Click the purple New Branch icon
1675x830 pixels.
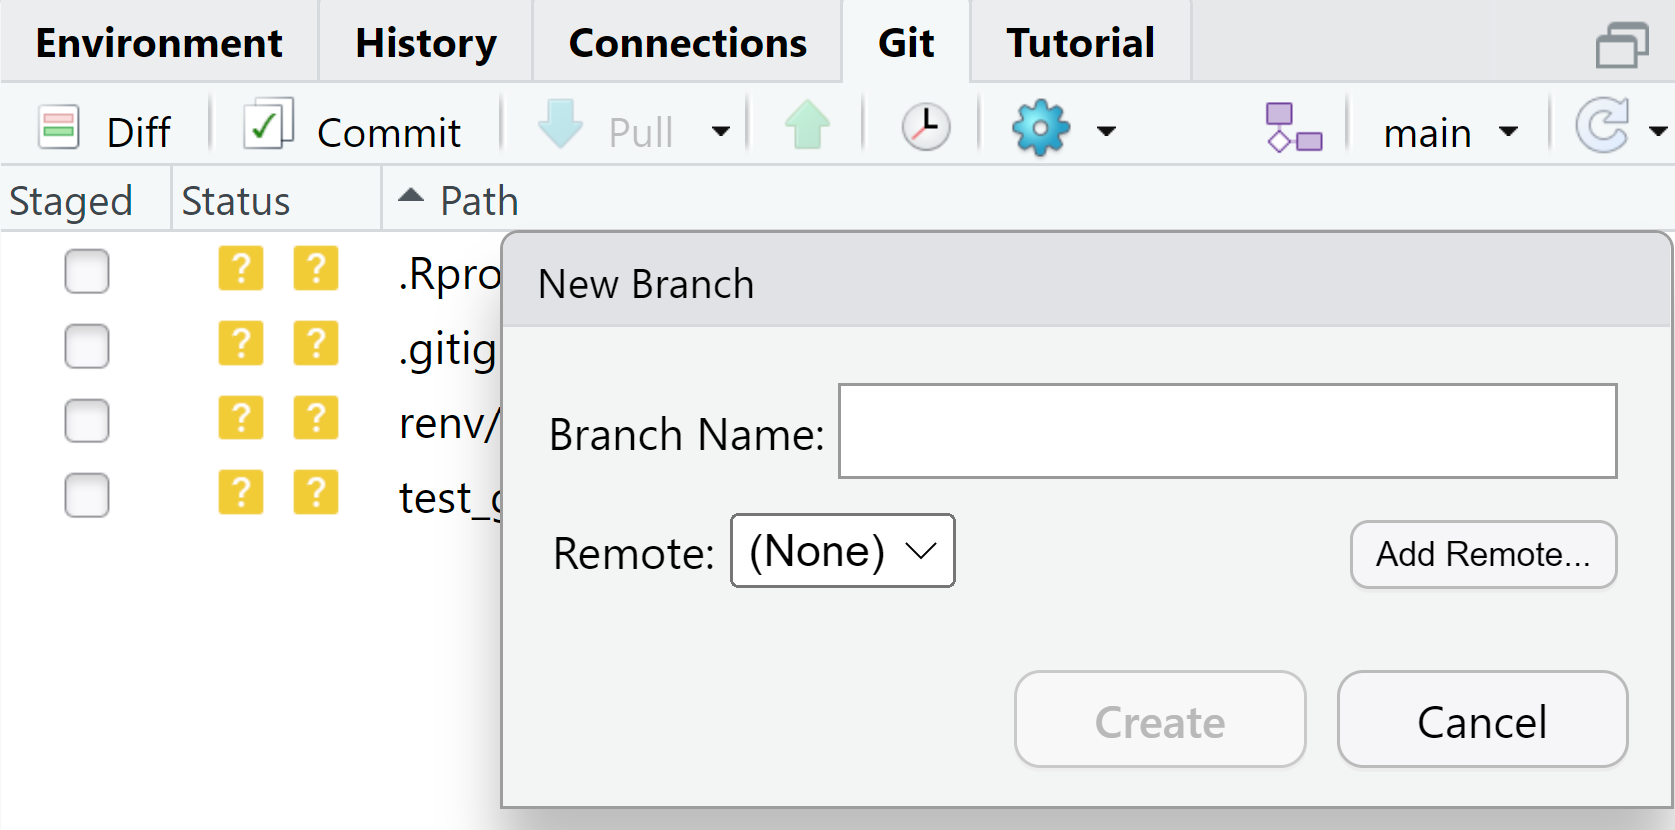click(1293, 128)
